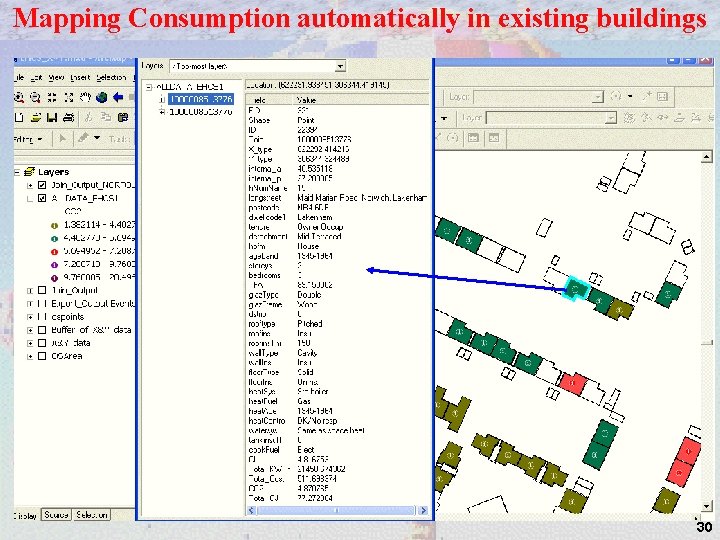The width and height of the screenshot is (720, 540).
Task: Expand the Buffer of X&Y data node
Action: click(x=30, y=330)
